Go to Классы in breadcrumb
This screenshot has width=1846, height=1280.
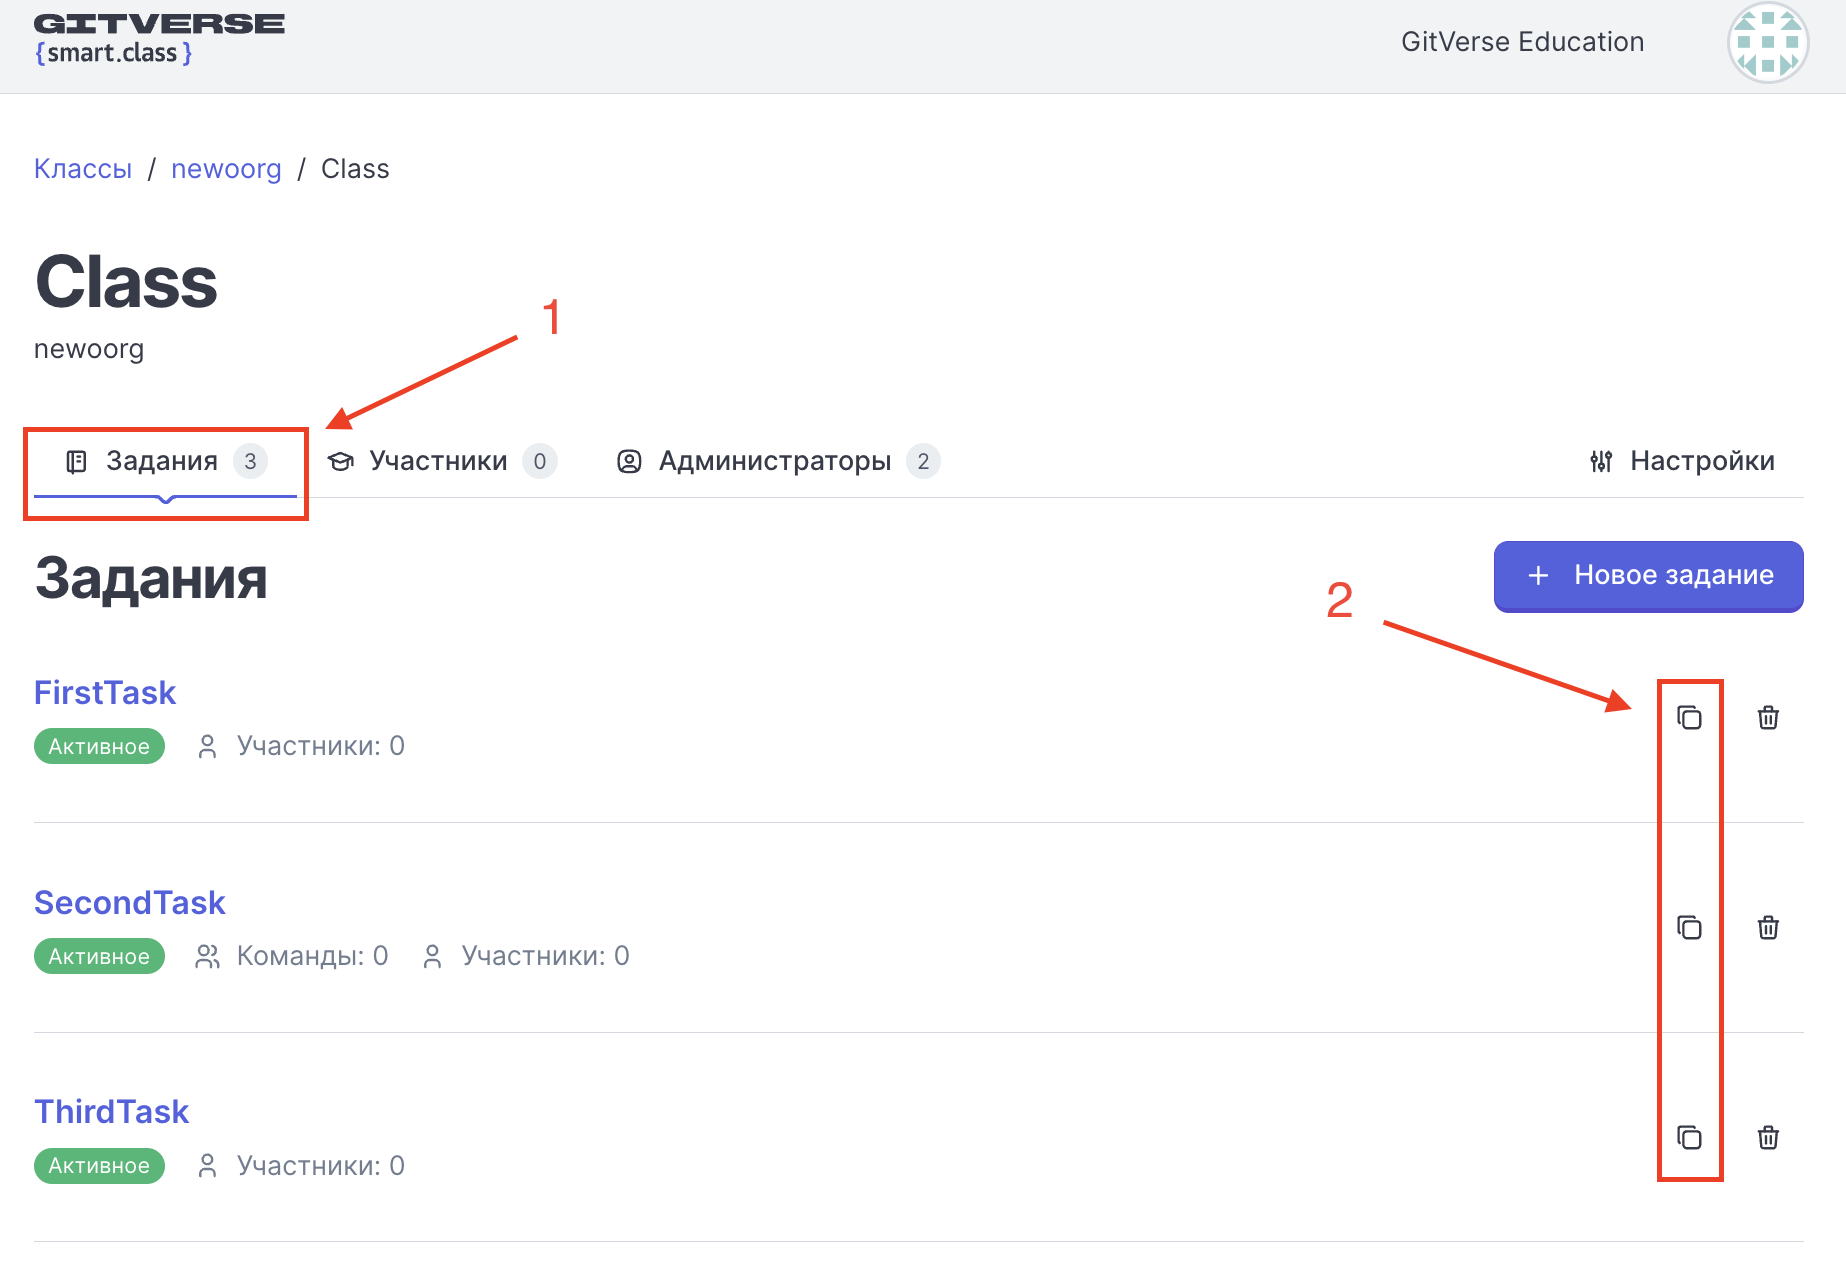click(83, 169)
